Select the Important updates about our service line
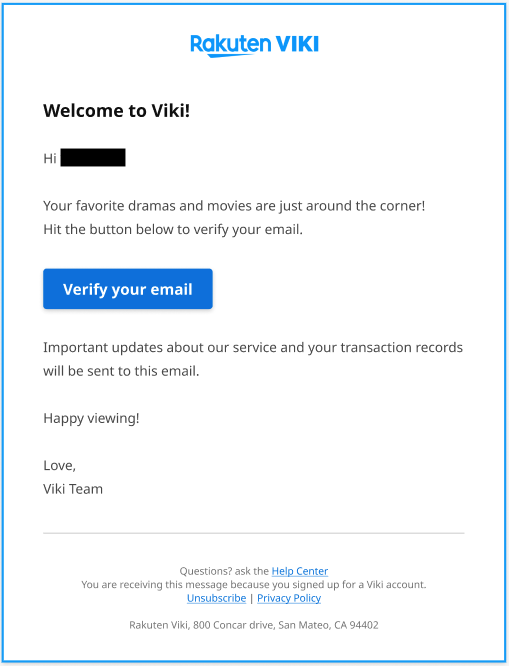 coord(253,347)
